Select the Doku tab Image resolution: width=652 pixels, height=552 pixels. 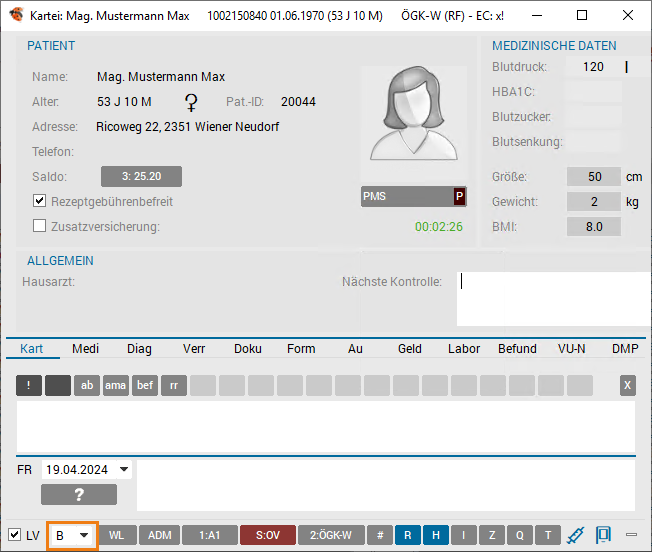(x=248, y=348)
